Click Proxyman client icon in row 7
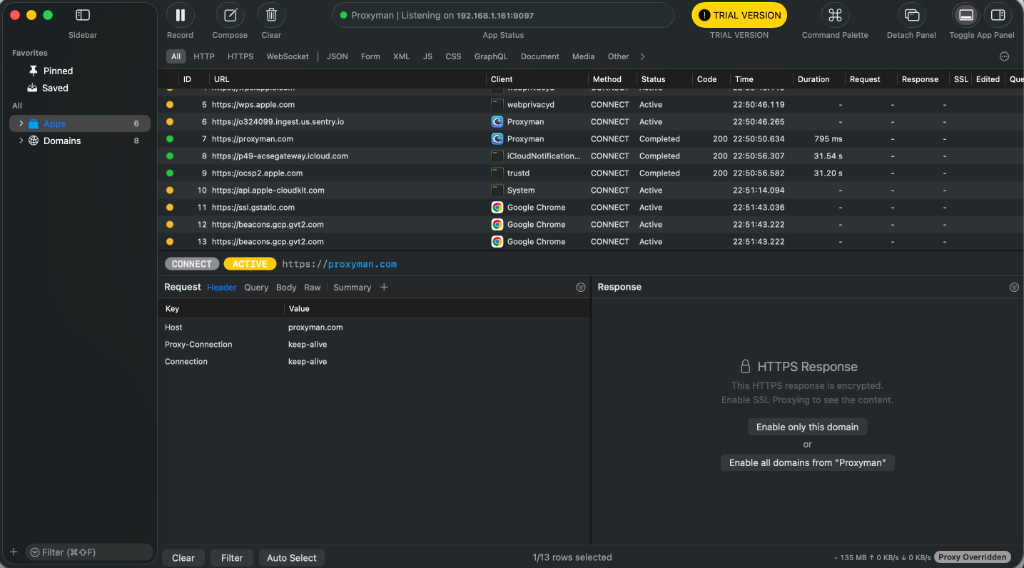The width and height of the screenshot is (1024, 568). [497, 139]
